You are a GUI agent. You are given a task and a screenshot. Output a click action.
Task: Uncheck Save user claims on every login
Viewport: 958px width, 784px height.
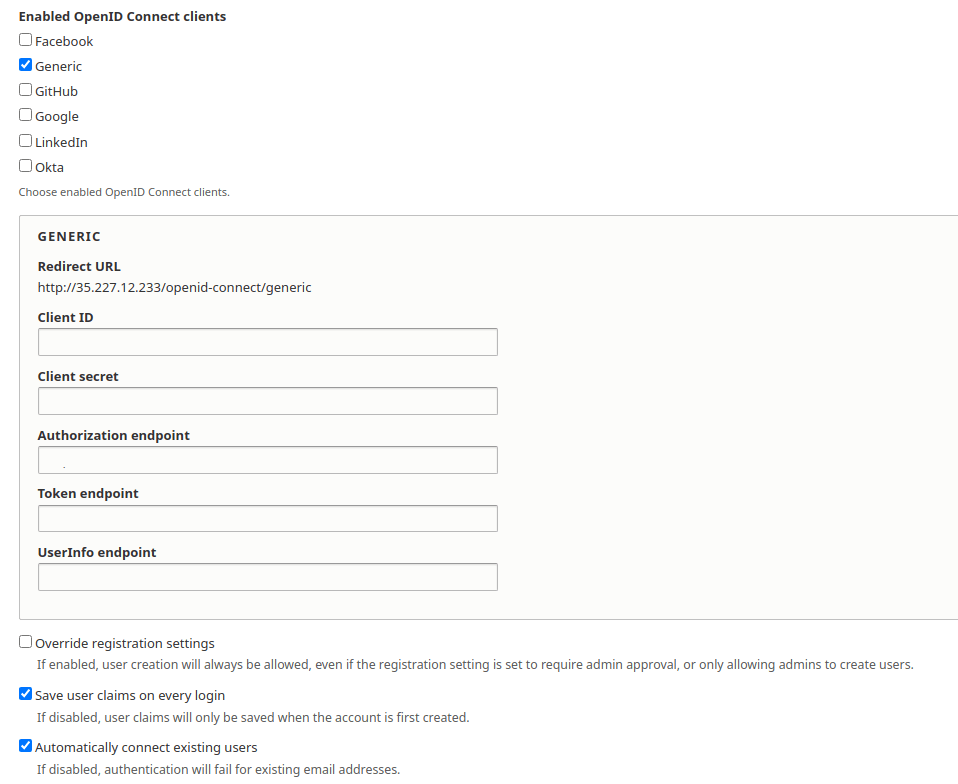click(x=25, y=693)
